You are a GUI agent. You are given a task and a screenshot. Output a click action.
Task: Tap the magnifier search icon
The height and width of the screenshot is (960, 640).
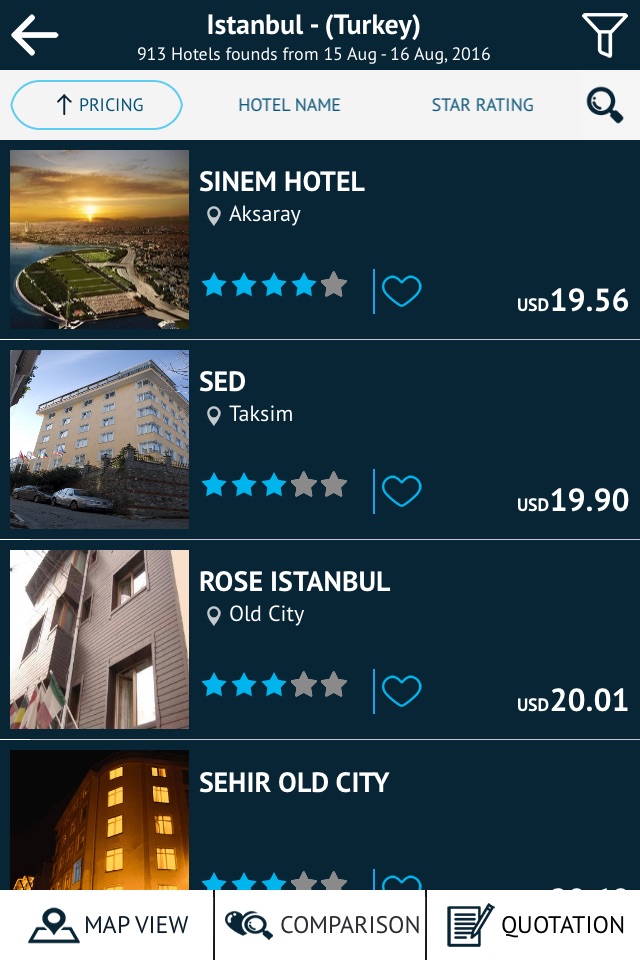[605, 105]
